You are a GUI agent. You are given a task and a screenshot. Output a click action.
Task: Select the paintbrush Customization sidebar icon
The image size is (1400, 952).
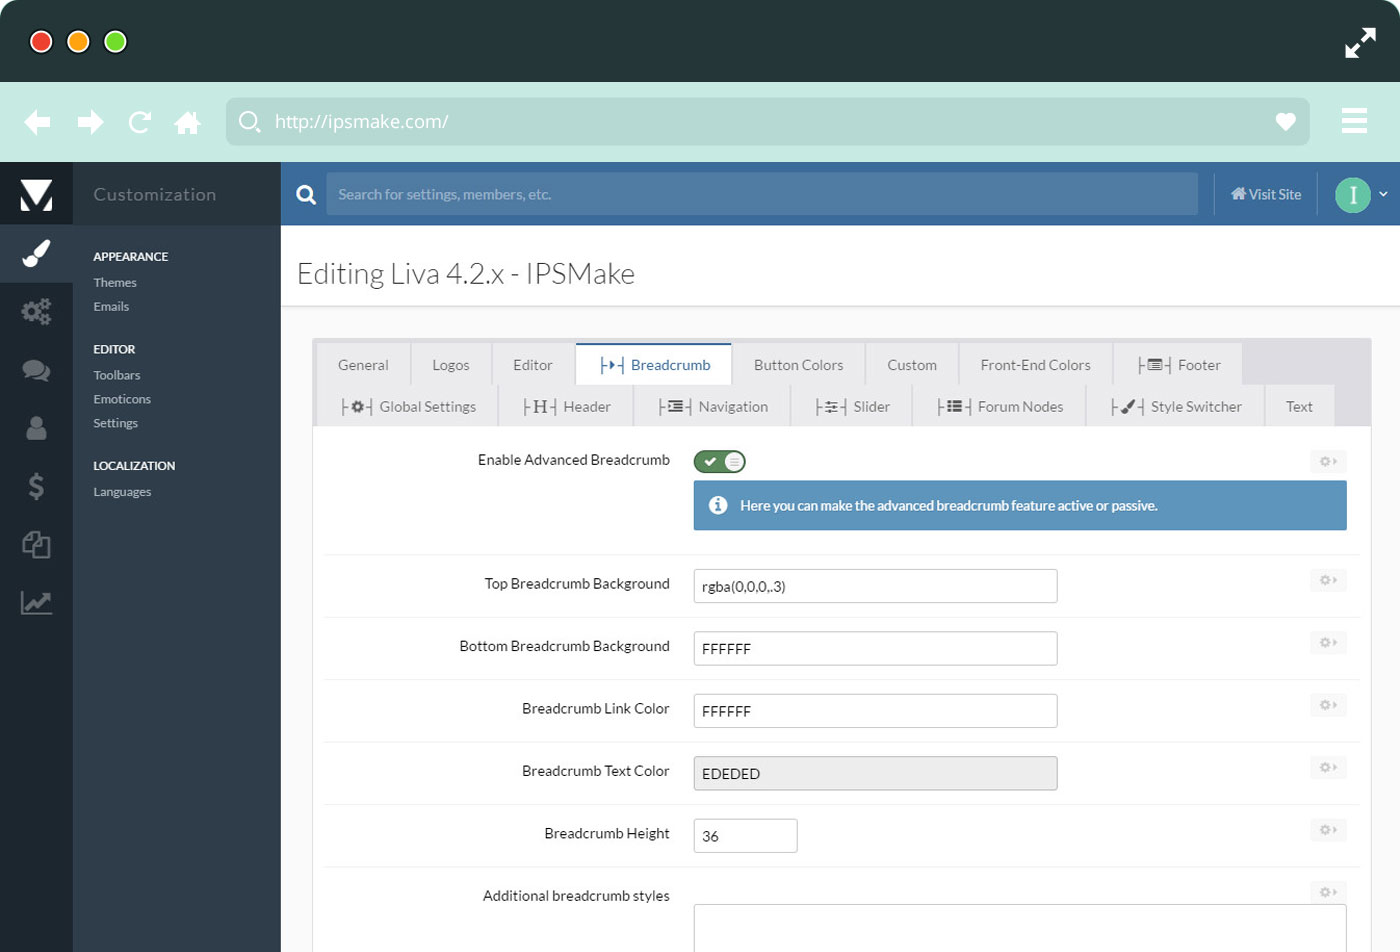pyautogui.click(x=36, y=253)
